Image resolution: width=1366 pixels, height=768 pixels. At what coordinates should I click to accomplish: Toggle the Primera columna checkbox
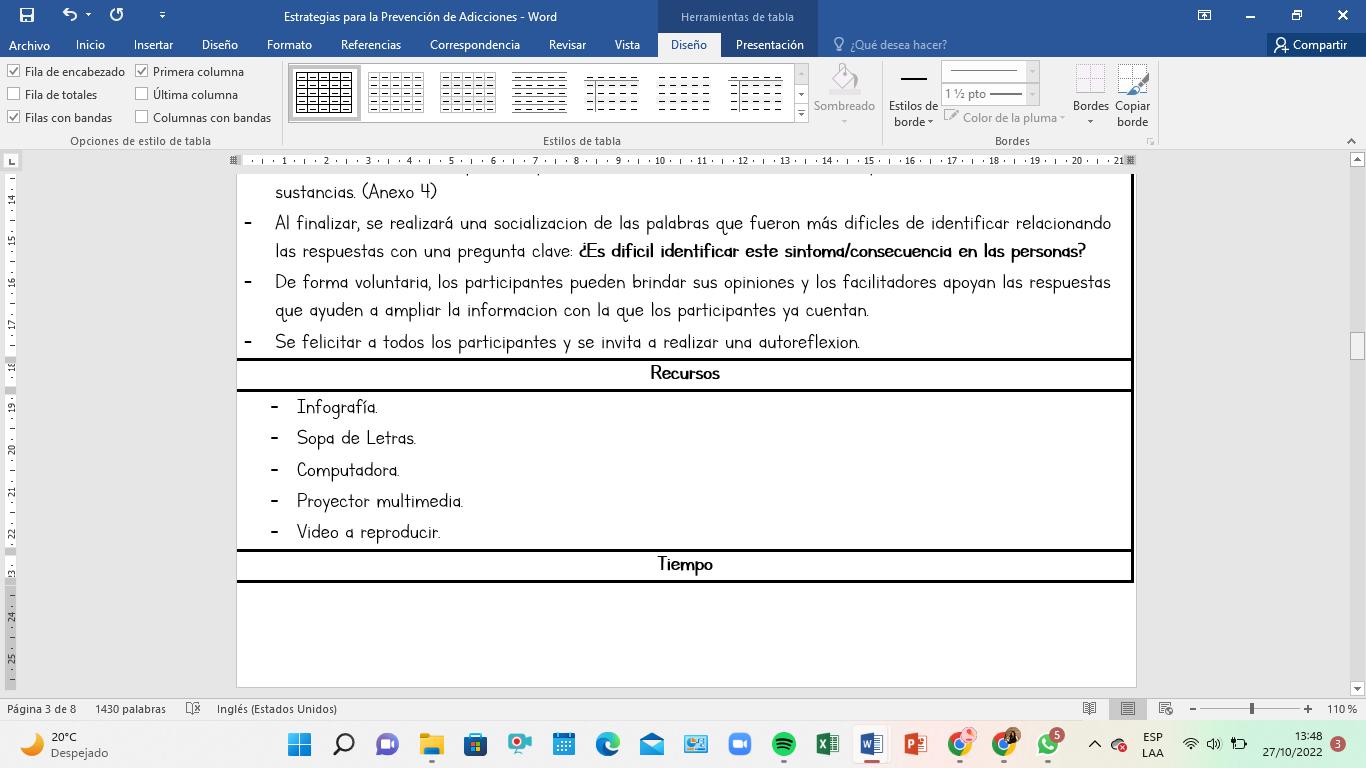coord(142,71)
